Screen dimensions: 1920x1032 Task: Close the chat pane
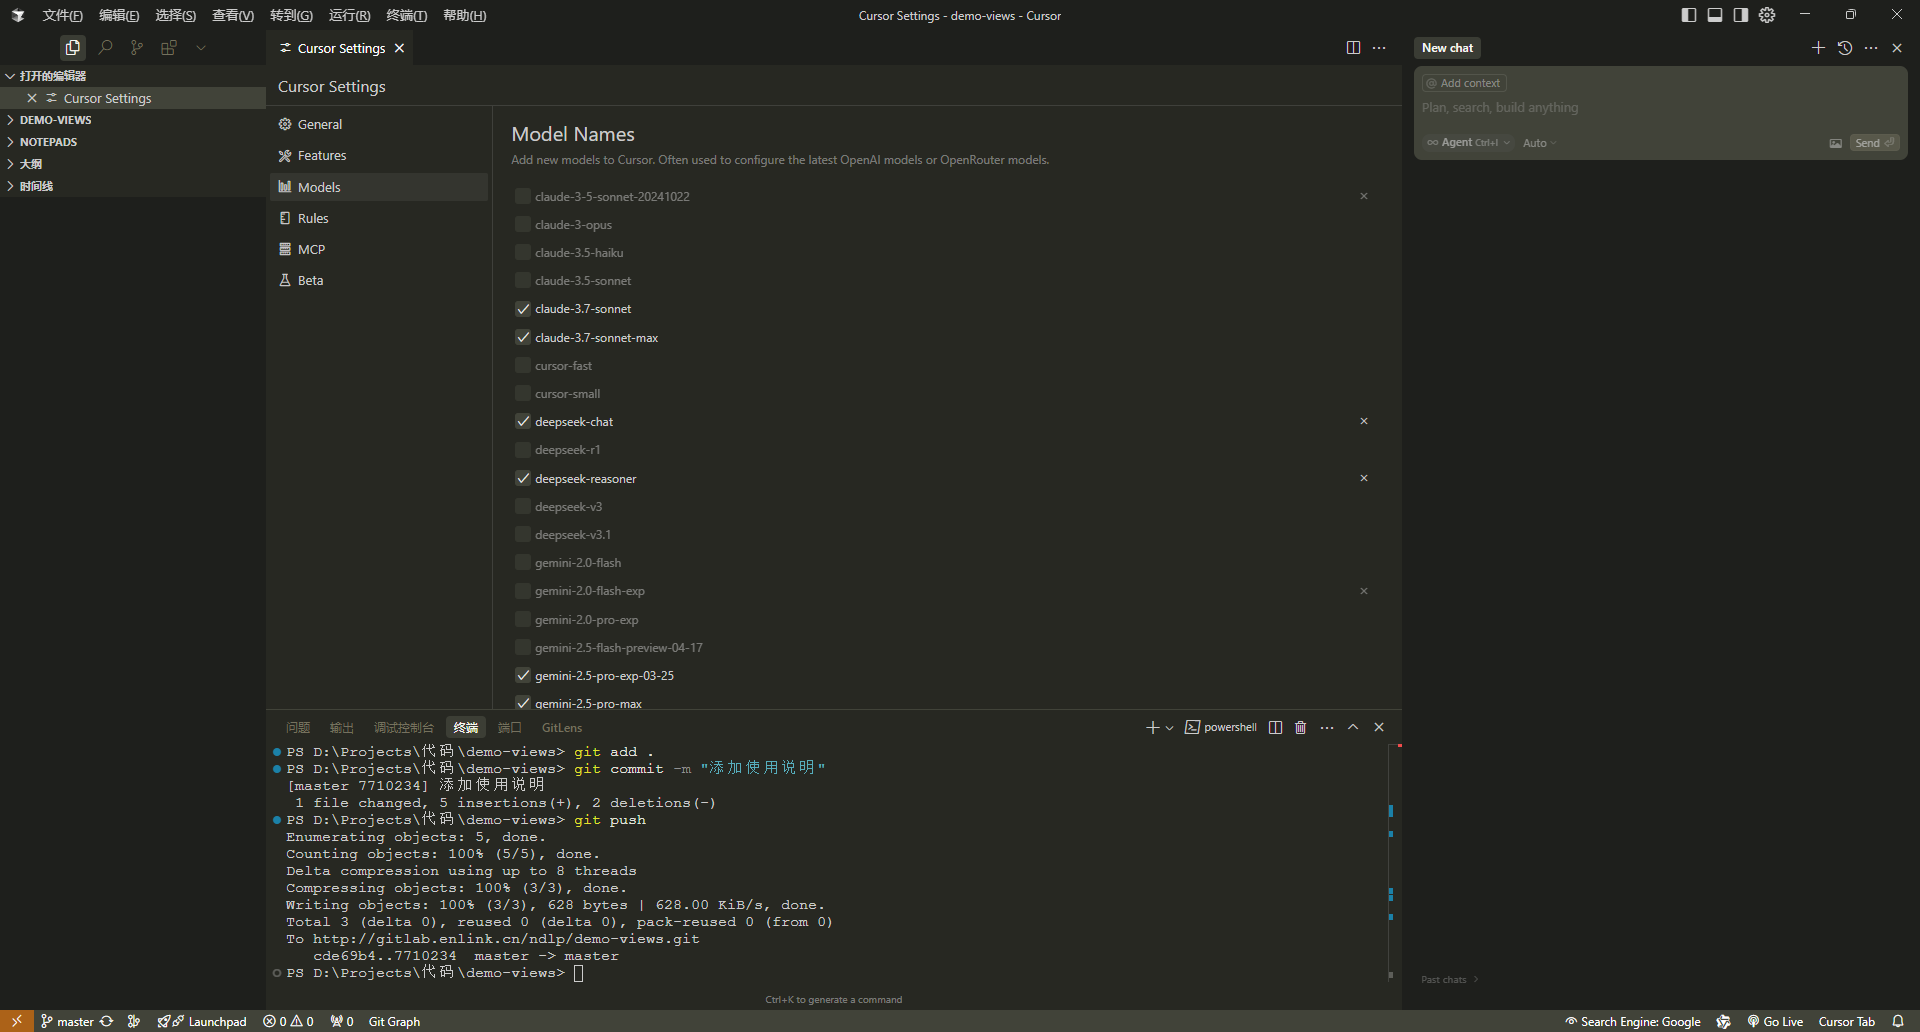(1897, 47)
